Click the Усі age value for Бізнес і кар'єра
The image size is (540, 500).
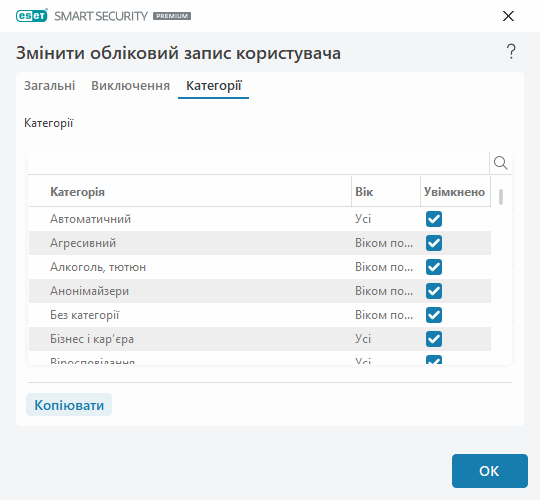point(363,339)
